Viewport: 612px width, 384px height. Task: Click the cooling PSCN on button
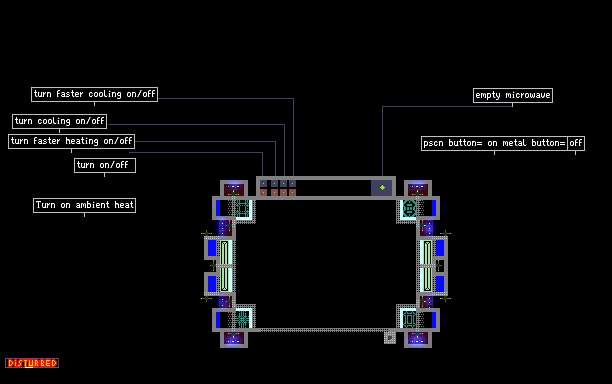283,183
